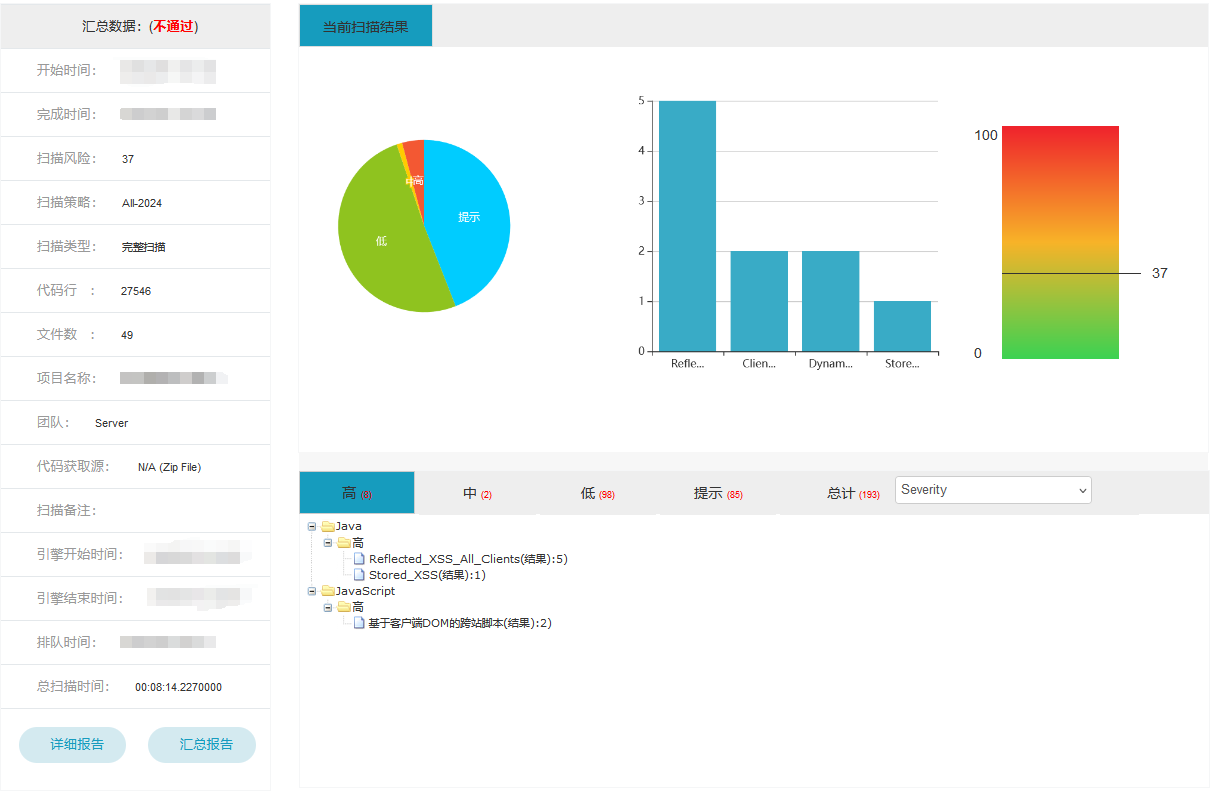Image resolution: width=1219 pixels, height=793 pixels.
Task: Collapse the 高 node under Java
Action: tap(328, 543)
